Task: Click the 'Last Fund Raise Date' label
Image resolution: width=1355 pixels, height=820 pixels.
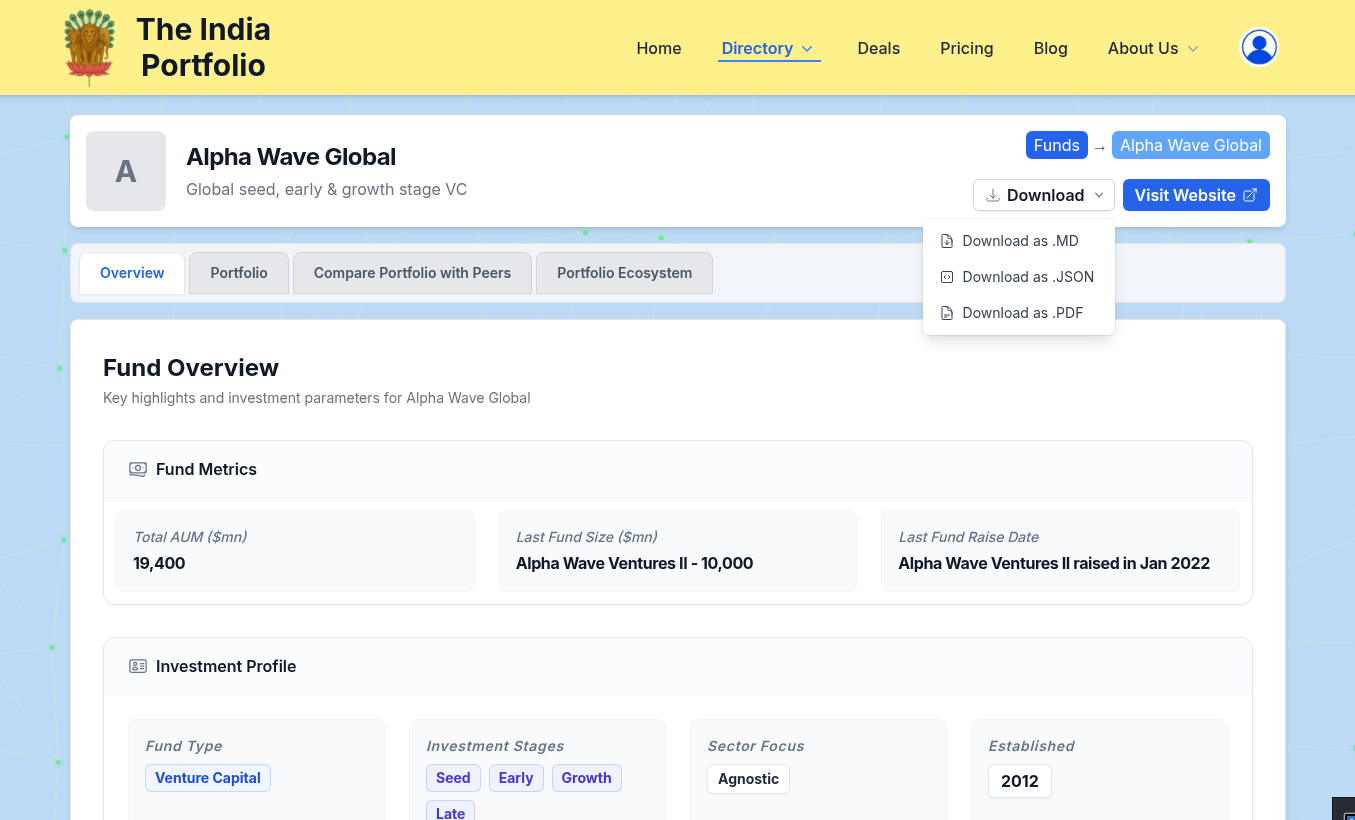Action: tap(968, 537)
